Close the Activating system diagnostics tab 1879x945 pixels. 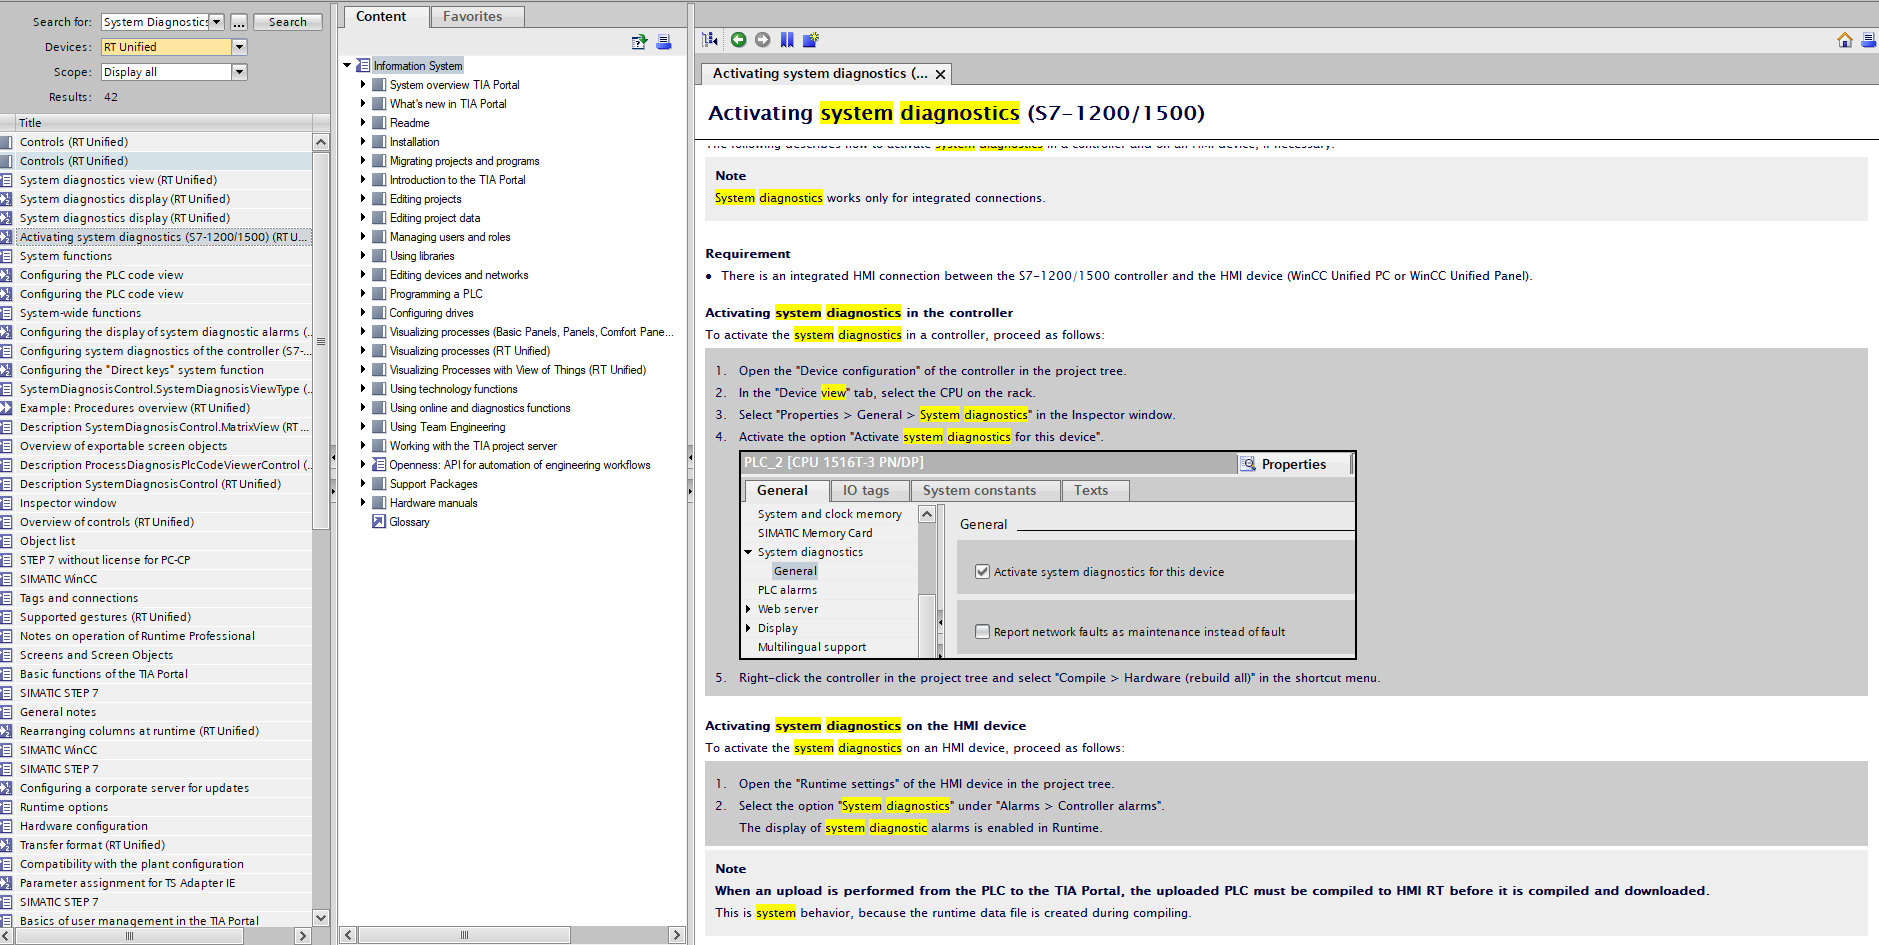pos(940,74)
